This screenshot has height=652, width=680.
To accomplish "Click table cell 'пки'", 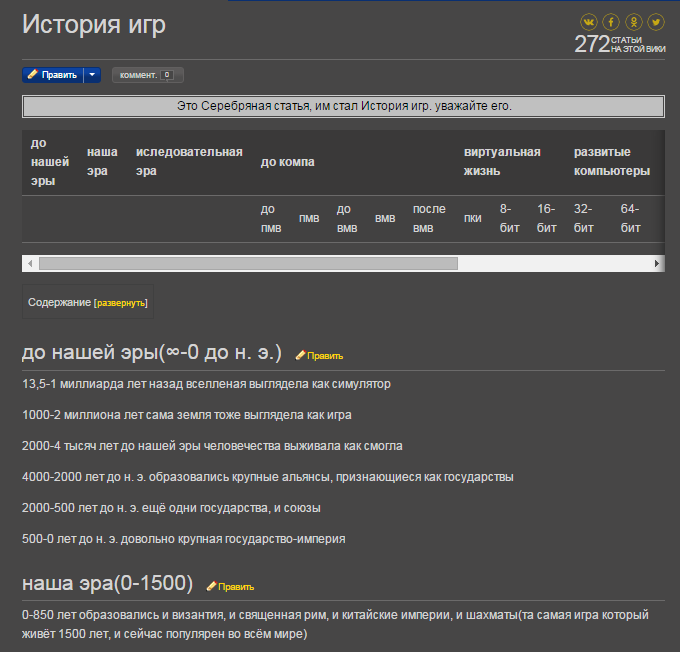I will coord(473,219).
